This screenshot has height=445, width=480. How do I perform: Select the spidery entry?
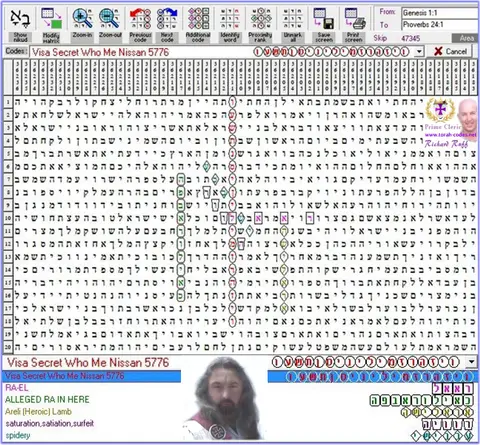(x=18, y=435)
